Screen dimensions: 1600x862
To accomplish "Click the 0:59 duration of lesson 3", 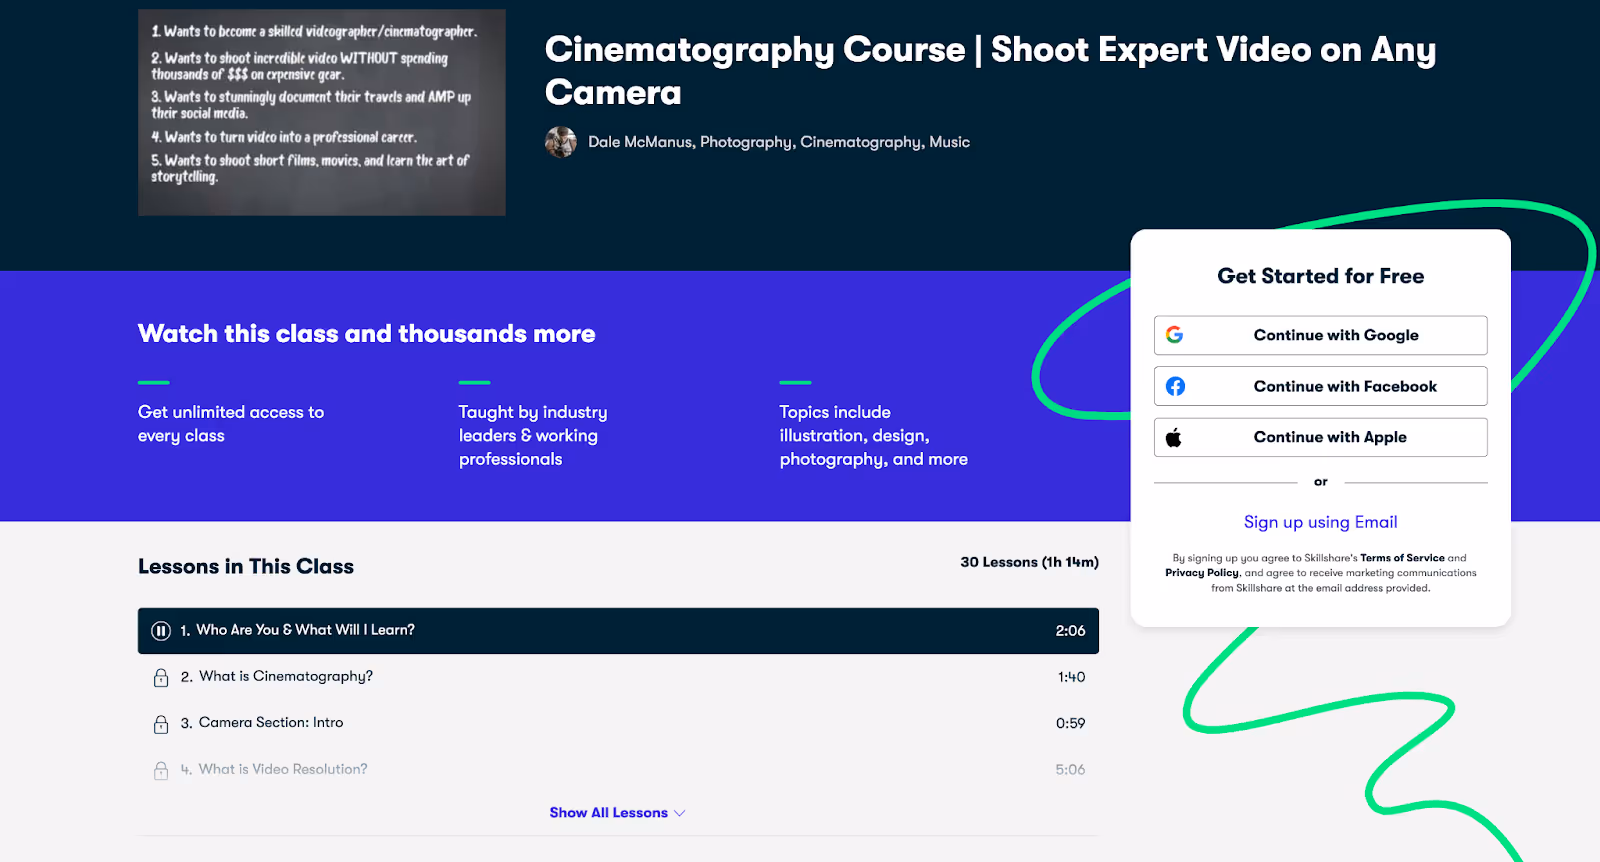I will coord(1070,723).
